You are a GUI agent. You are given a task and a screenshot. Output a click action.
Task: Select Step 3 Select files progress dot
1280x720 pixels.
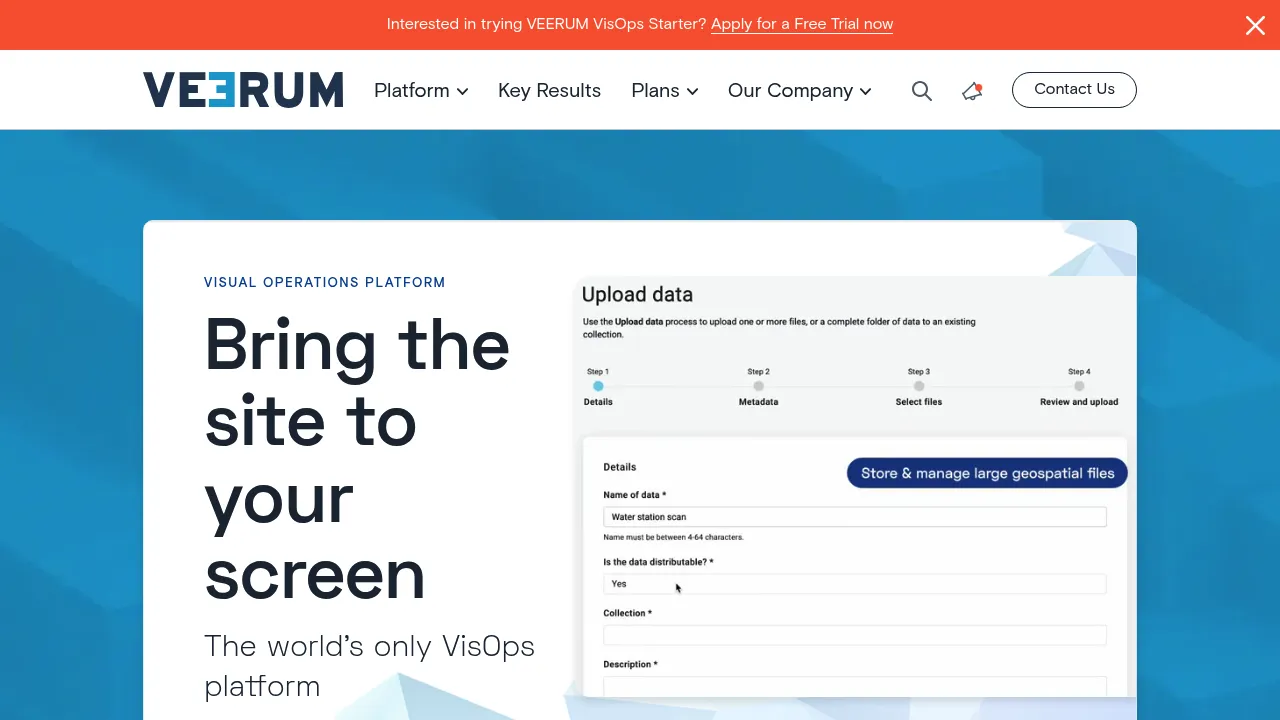pos(919,386)
